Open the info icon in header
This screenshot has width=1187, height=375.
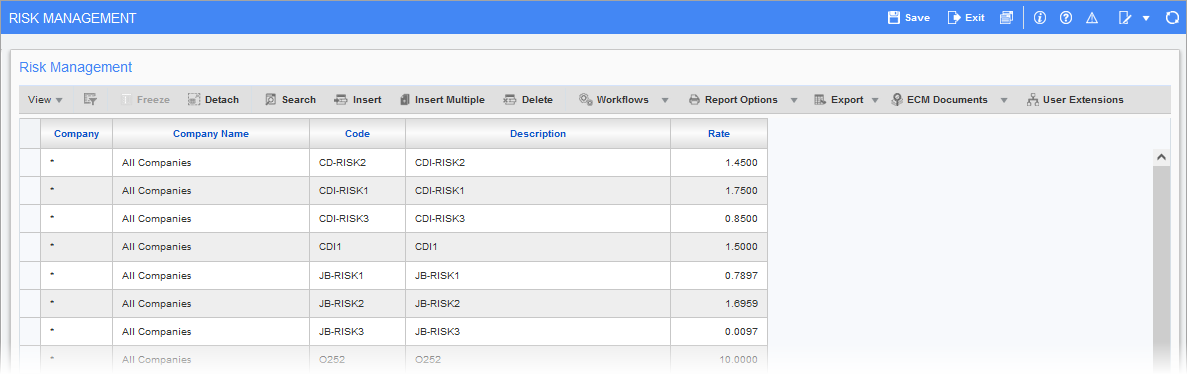[1039, 17]
